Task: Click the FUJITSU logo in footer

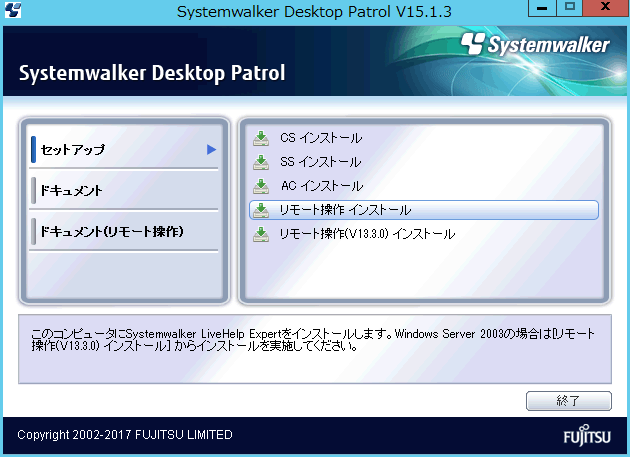Action: [587, 435]
